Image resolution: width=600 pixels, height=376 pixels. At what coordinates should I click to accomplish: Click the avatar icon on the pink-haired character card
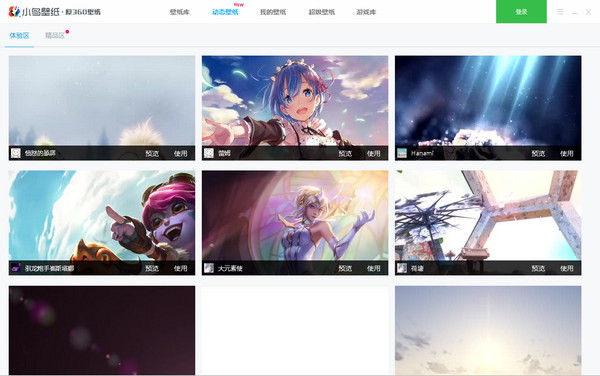pos(15,268)
